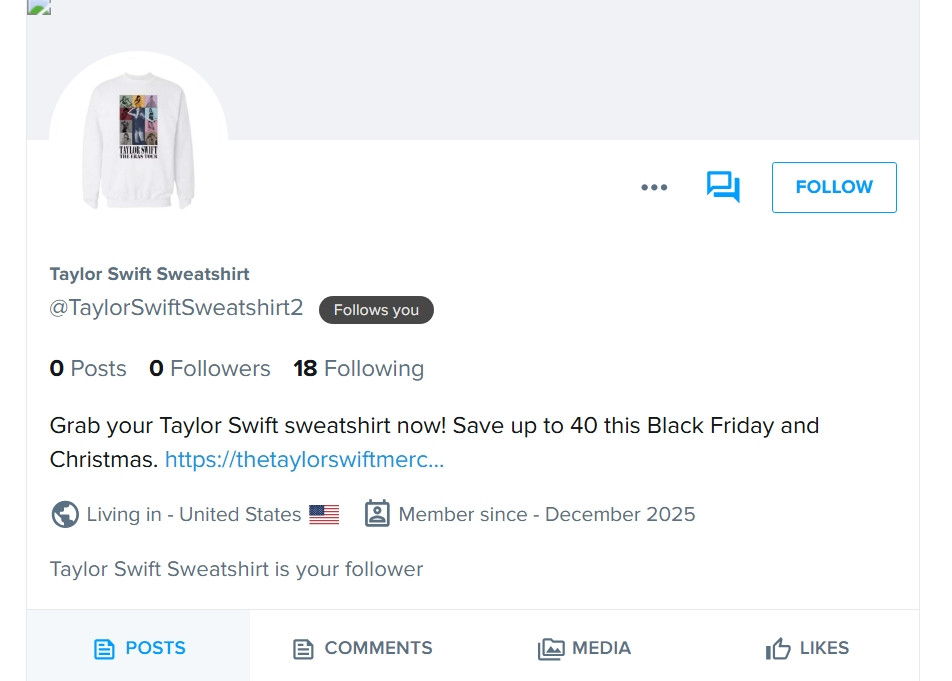Click the sweatshirt profile avatar
The height and width of the screenshot is (681, 952).
138,141
